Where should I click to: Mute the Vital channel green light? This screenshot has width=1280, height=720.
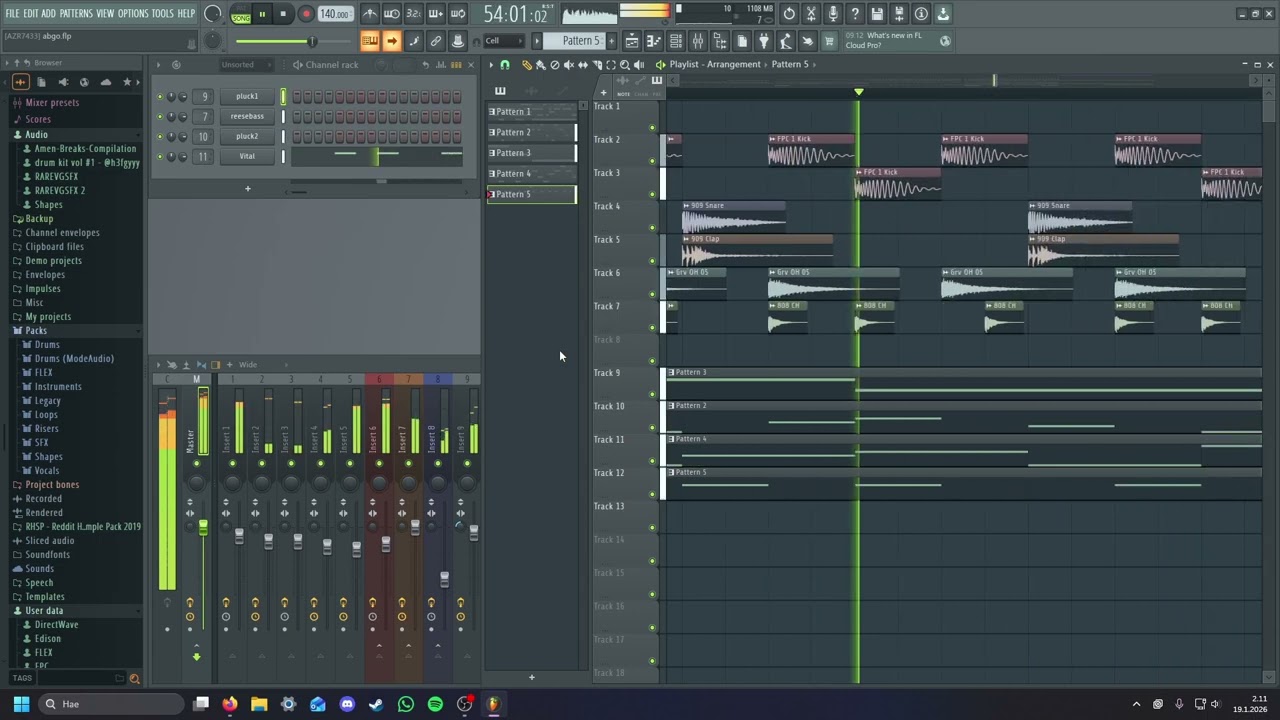point(159,156)
